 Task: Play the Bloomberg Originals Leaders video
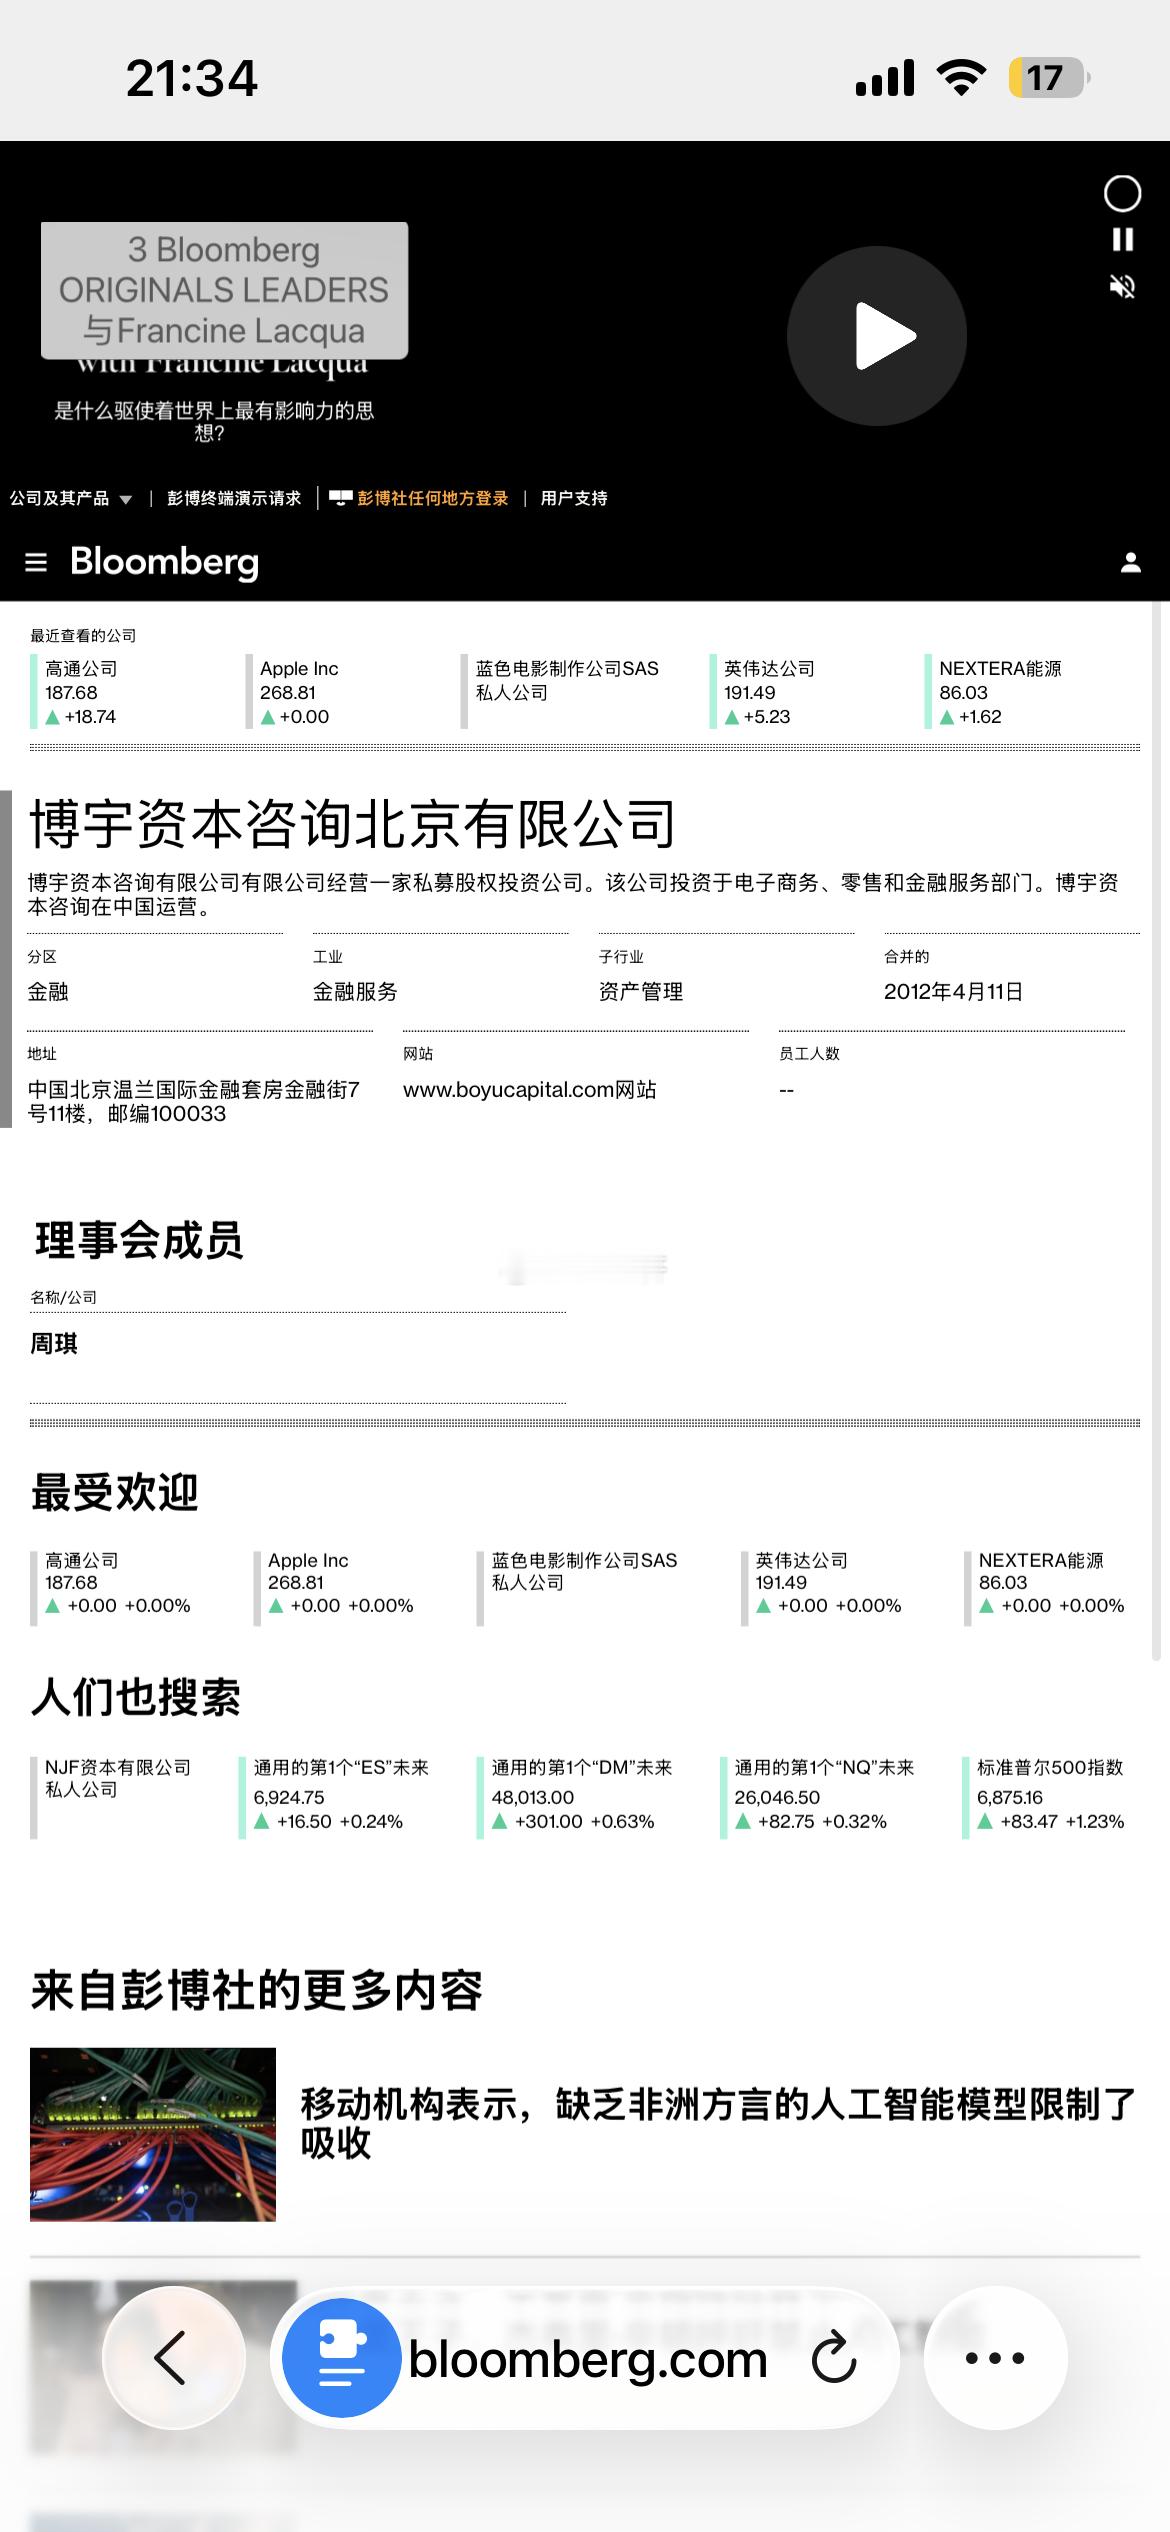click(877, 336)
